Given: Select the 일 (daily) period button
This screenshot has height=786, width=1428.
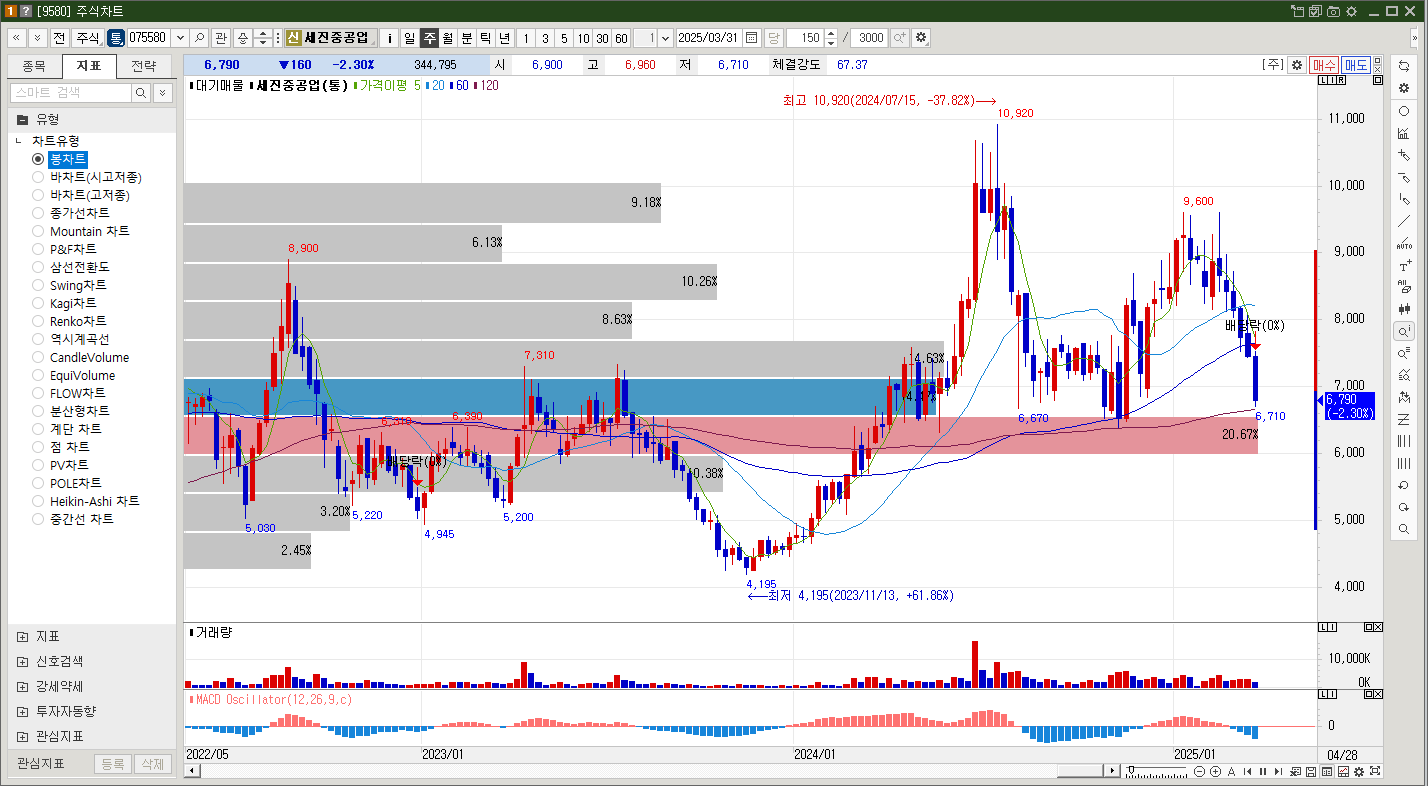Looking at the screenshot, I should point(409,38).
